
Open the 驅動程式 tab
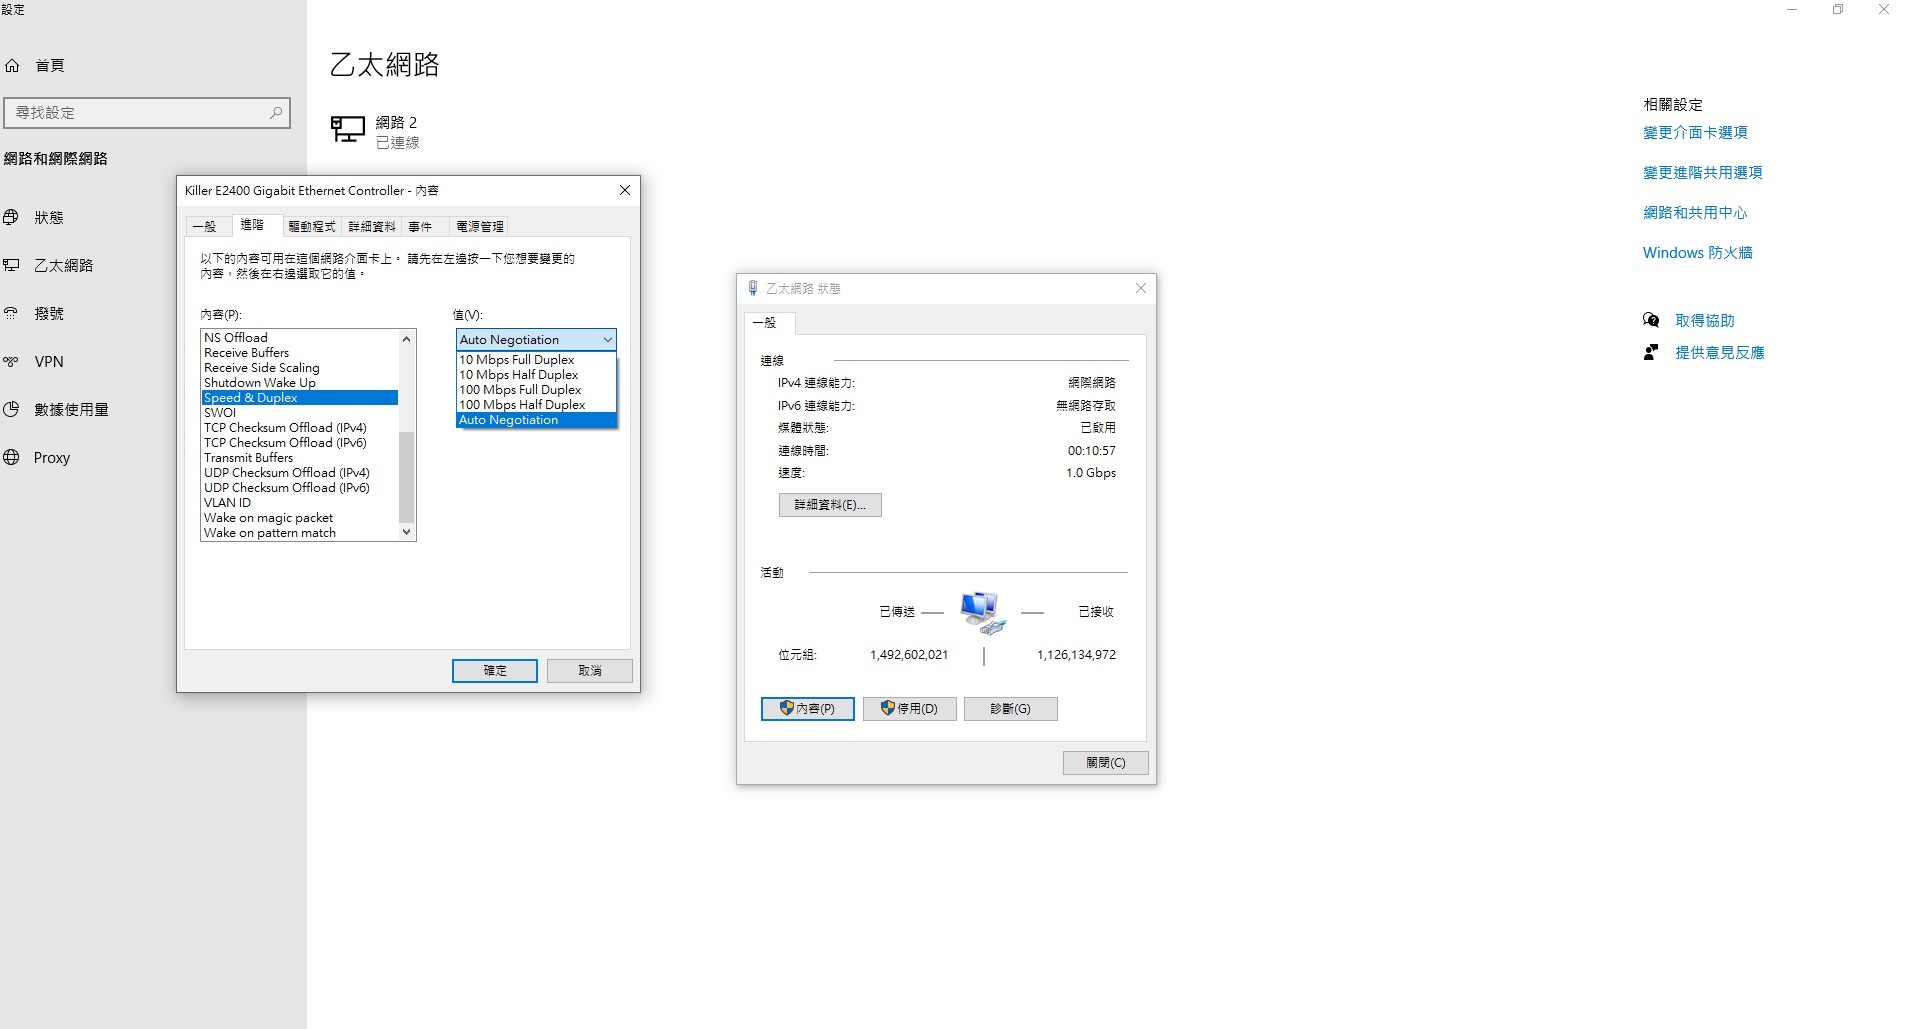[x=312, y=227]
